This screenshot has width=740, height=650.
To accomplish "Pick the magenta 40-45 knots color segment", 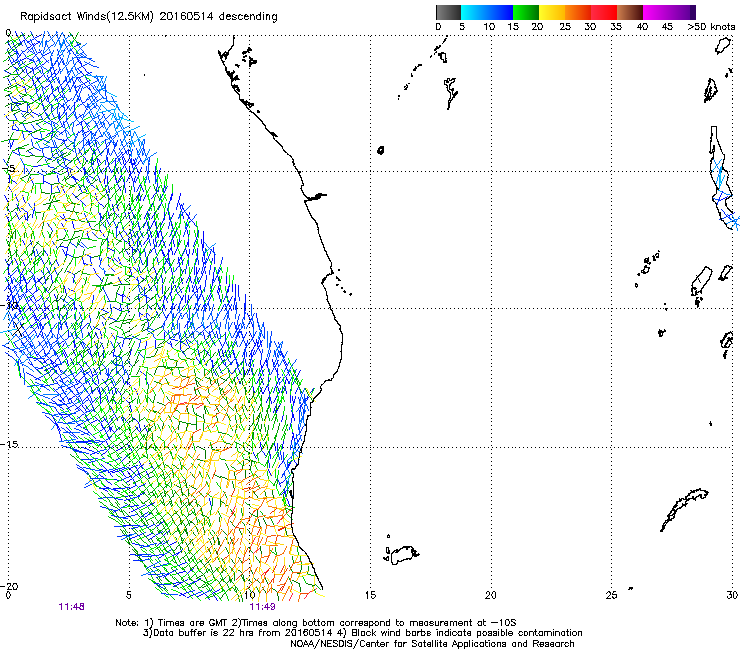I will tap(656, 12).
